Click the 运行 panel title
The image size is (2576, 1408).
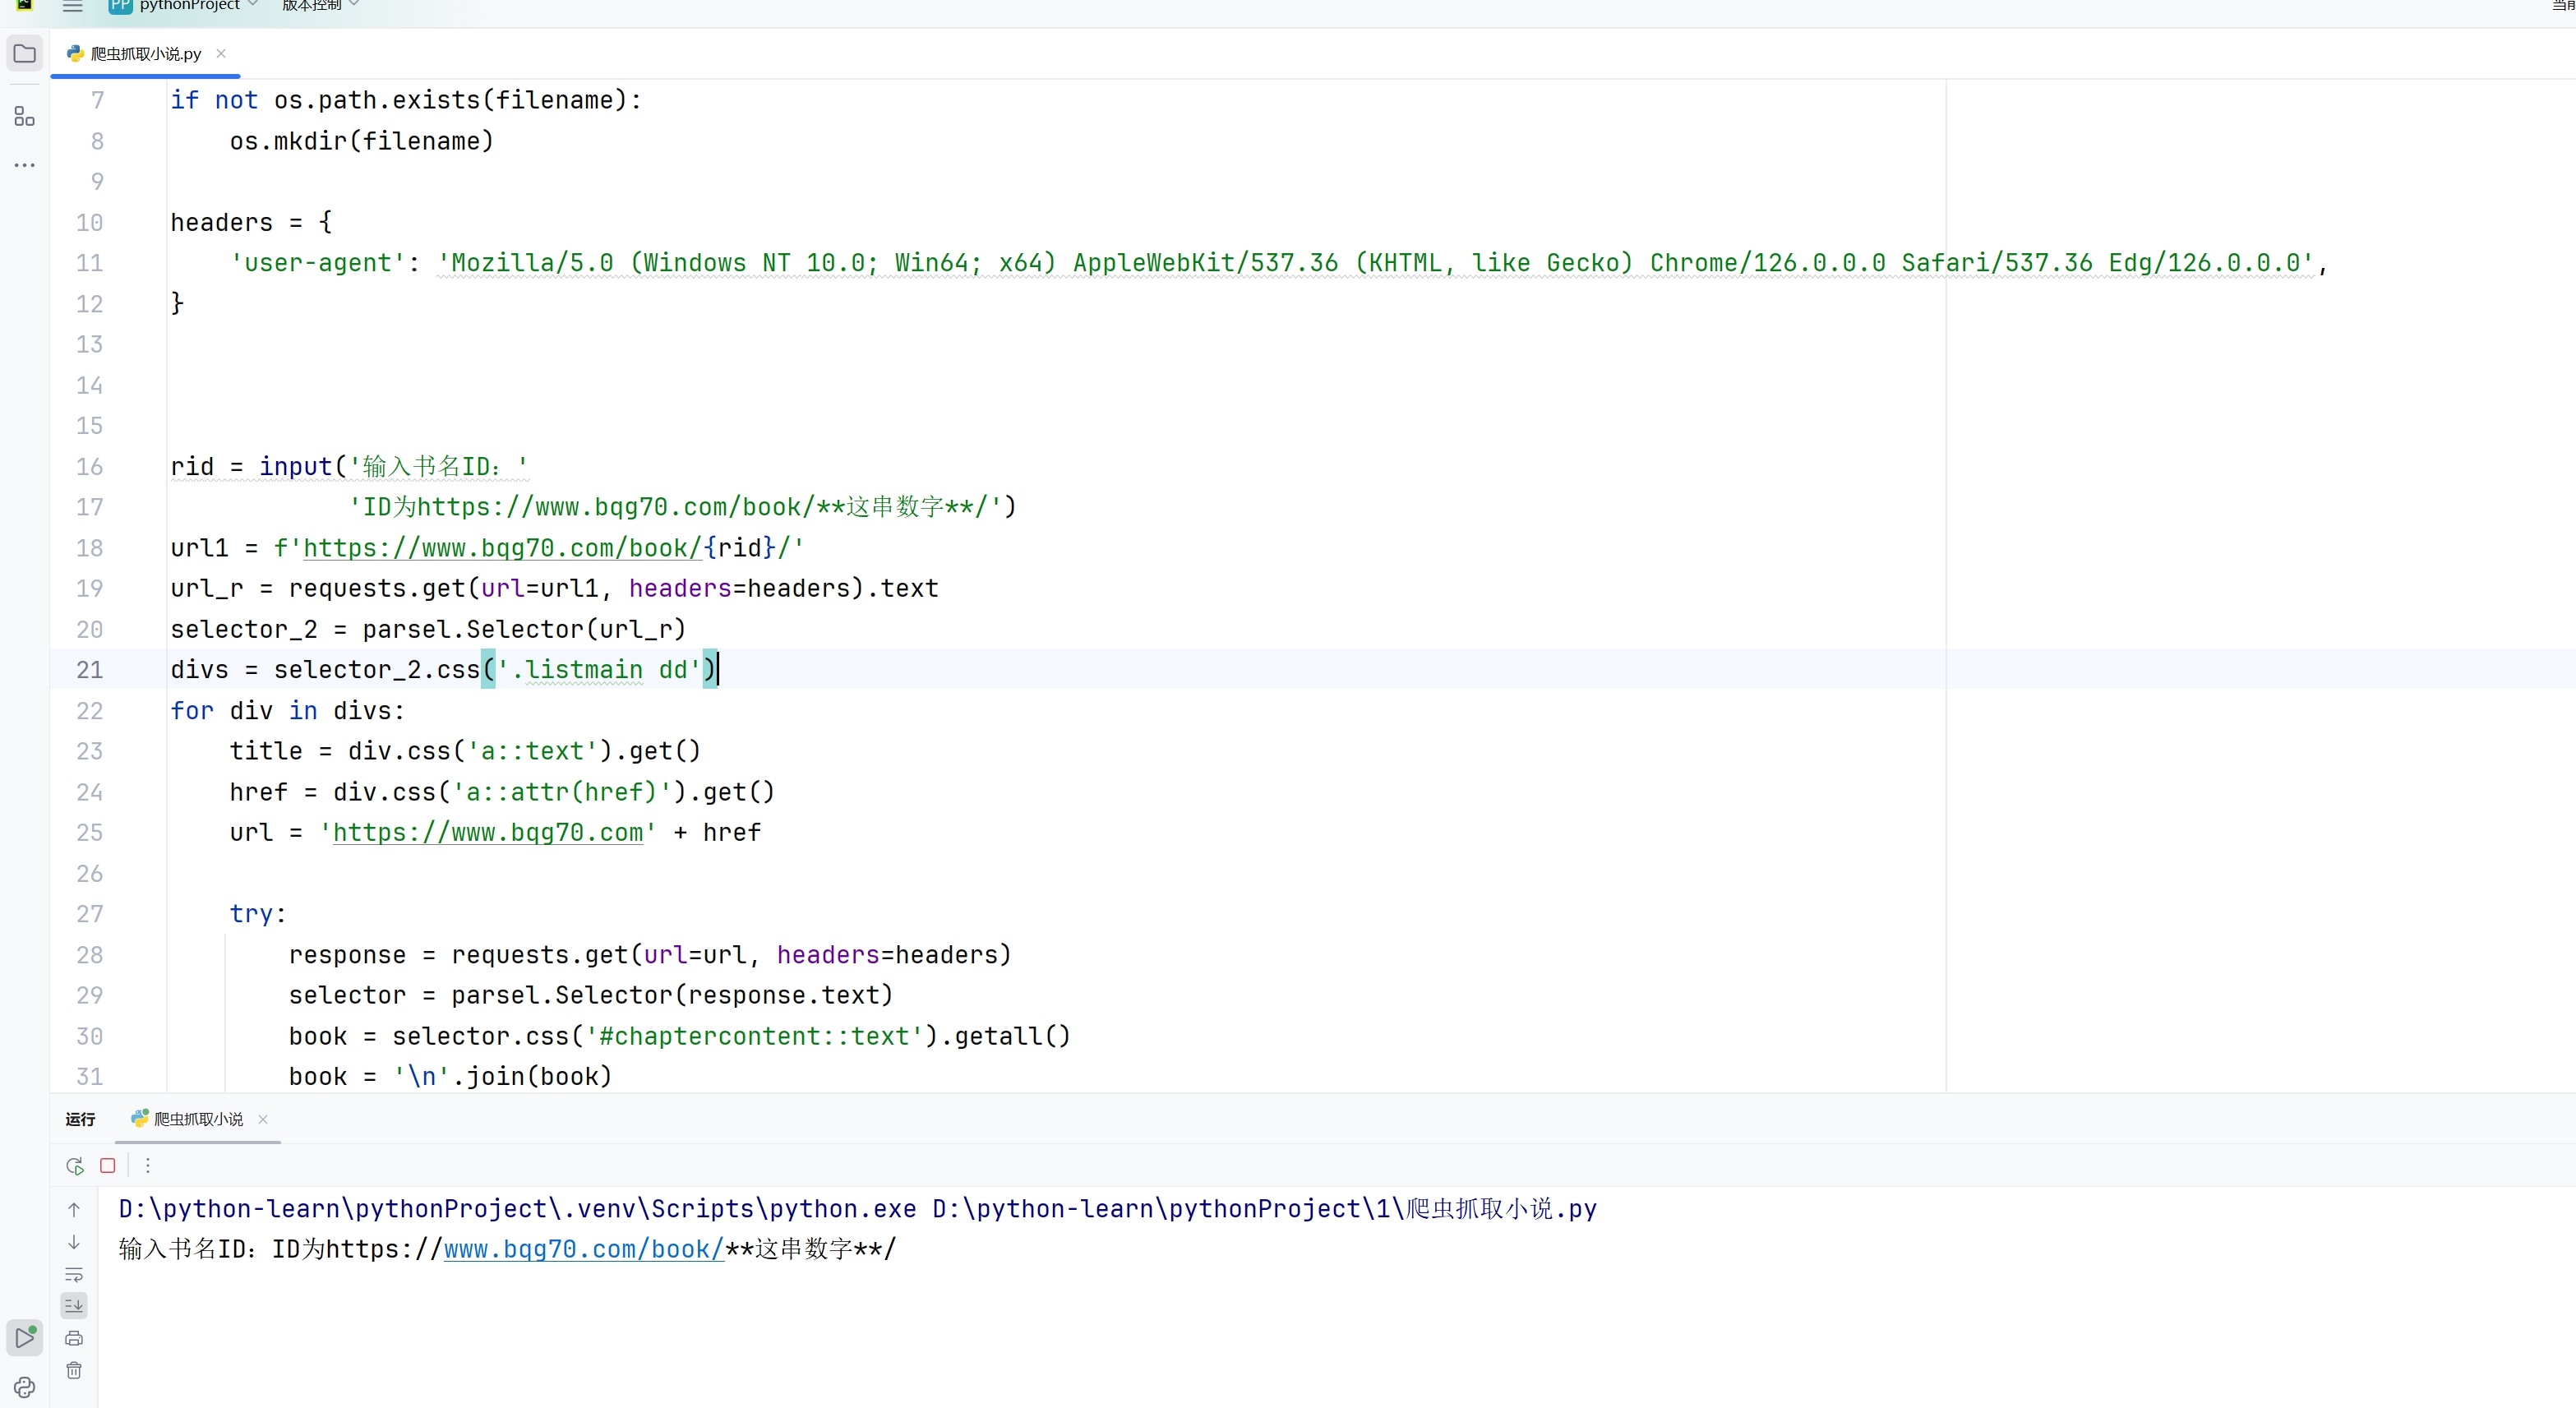pyautogui.click(x=80, y=1120)
